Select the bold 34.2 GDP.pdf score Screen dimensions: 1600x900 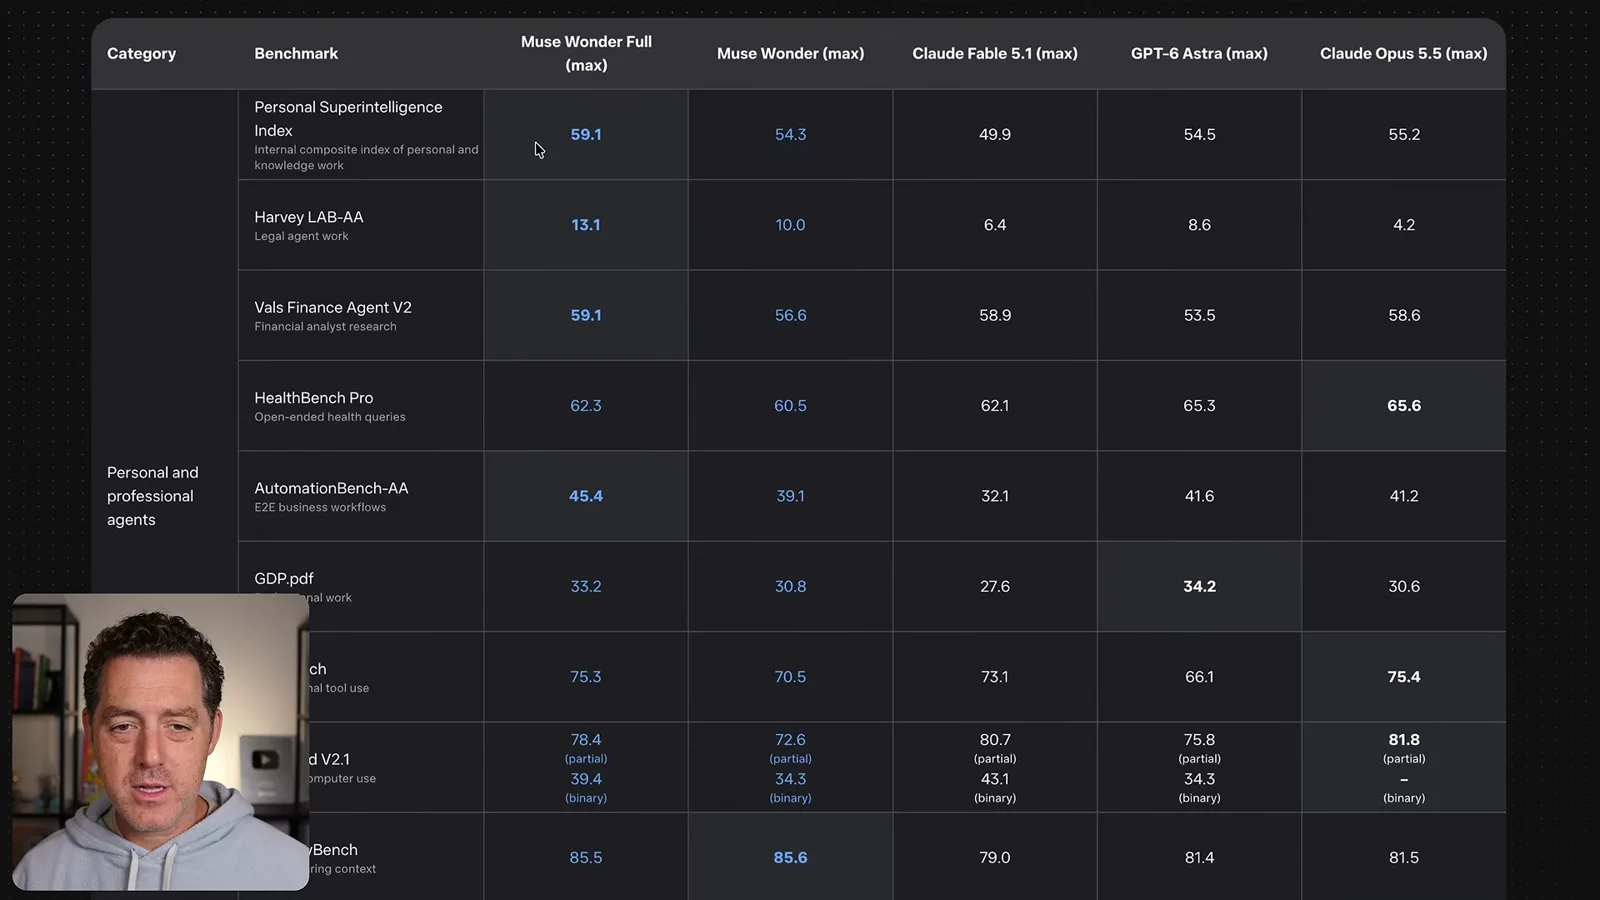tap(1199, 587)
